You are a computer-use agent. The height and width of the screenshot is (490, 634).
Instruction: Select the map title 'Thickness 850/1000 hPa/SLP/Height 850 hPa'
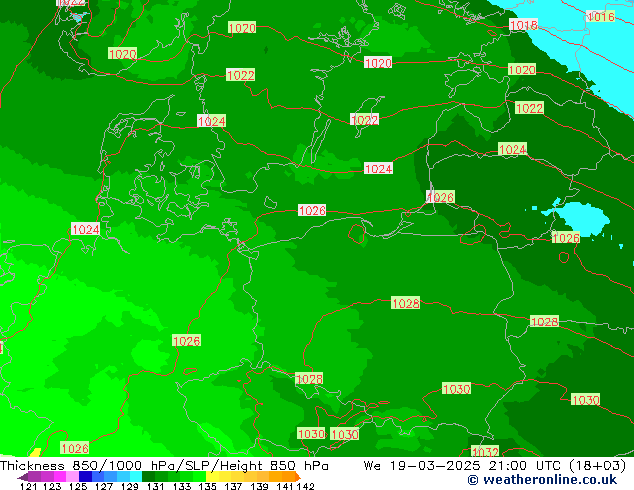click(164, 466)
